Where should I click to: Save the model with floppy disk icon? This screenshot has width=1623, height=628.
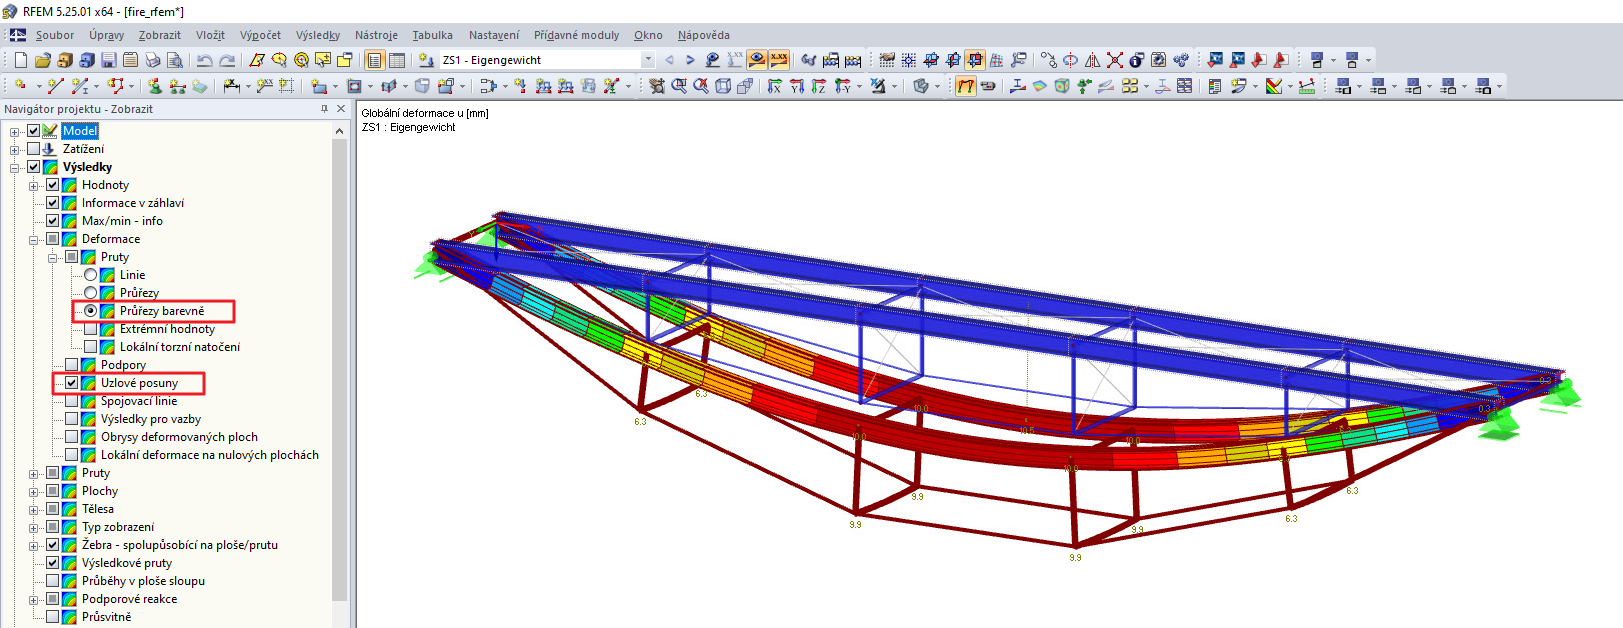tap(108, 60)
